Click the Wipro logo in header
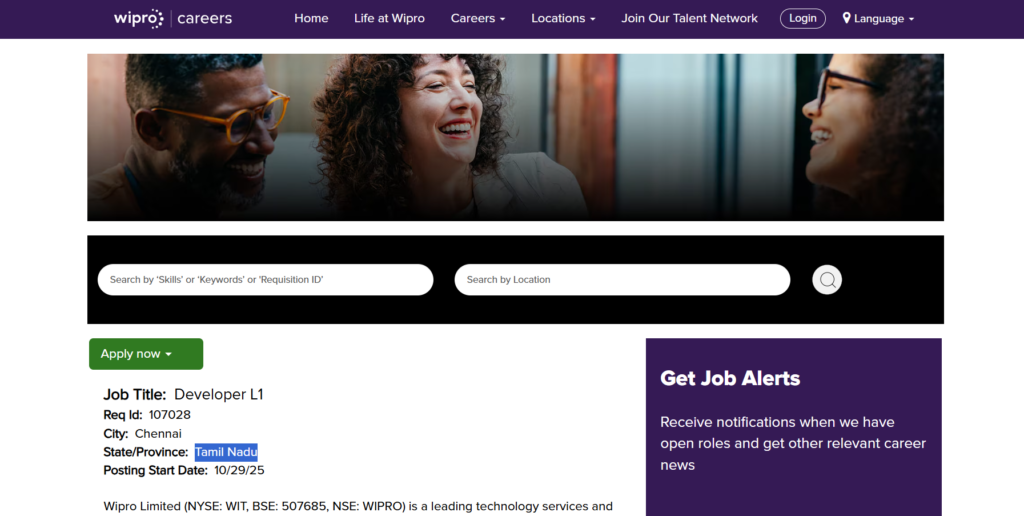This screenshot has width=1024, height=516. [138, 18]
